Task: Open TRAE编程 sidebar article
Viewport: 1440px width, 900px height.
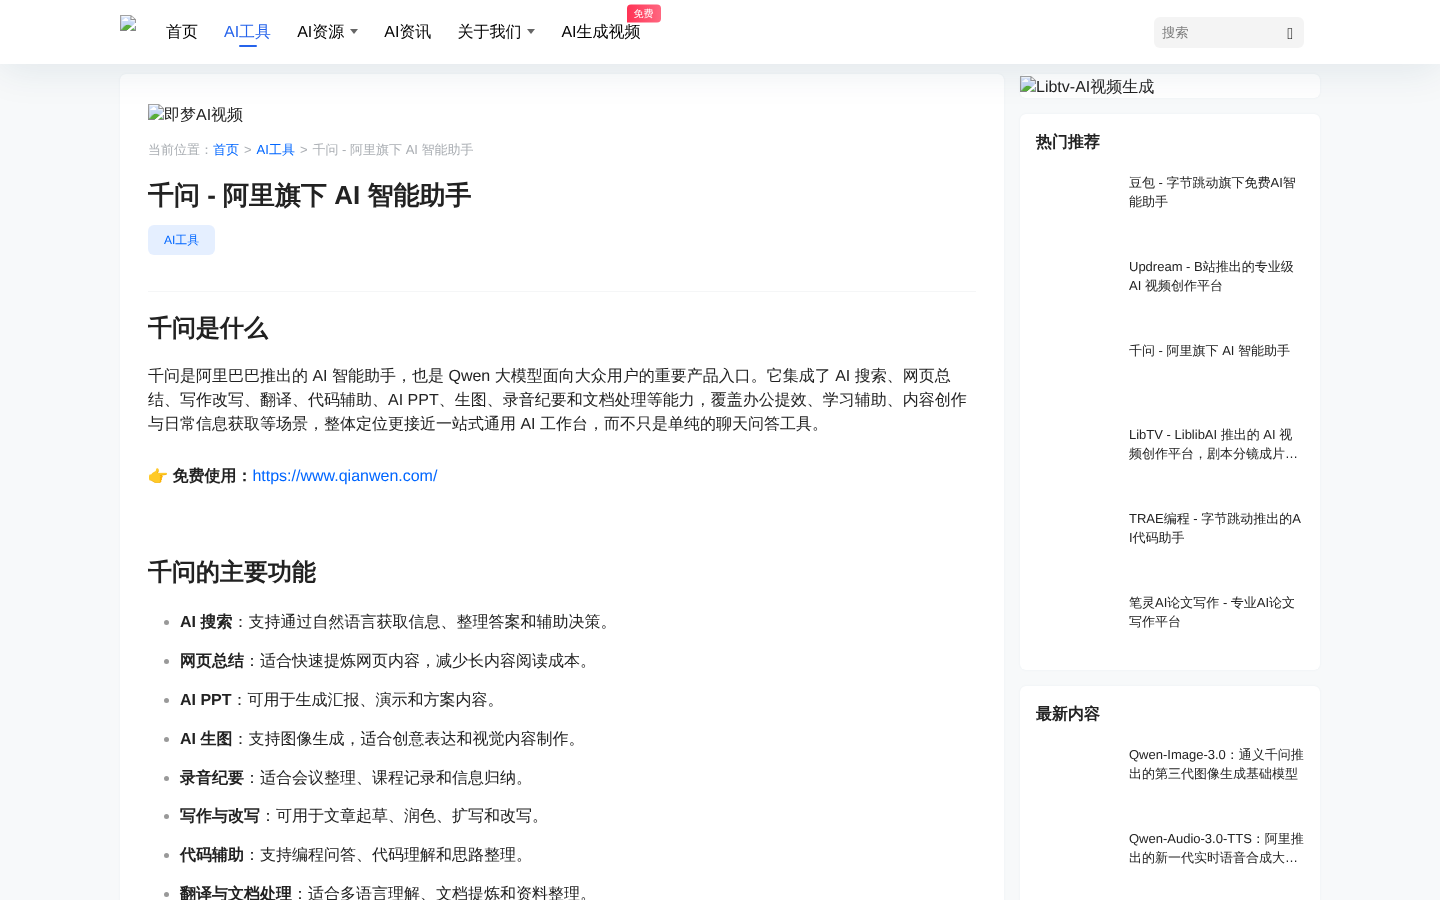Action: [1215, 528]
